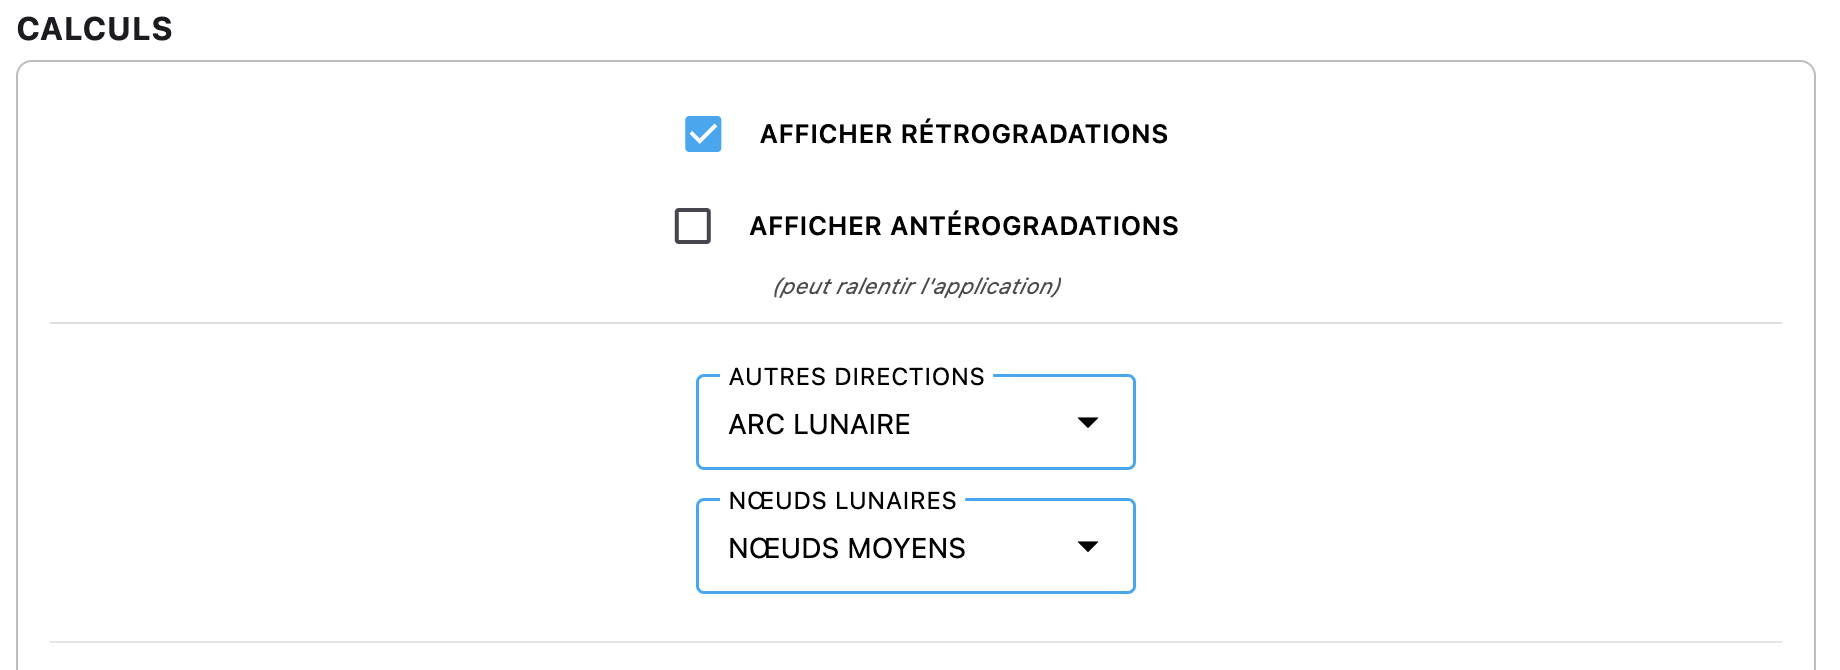
Task: Click the 'peut ralentir l'application' note
Action: coord(916,287)
